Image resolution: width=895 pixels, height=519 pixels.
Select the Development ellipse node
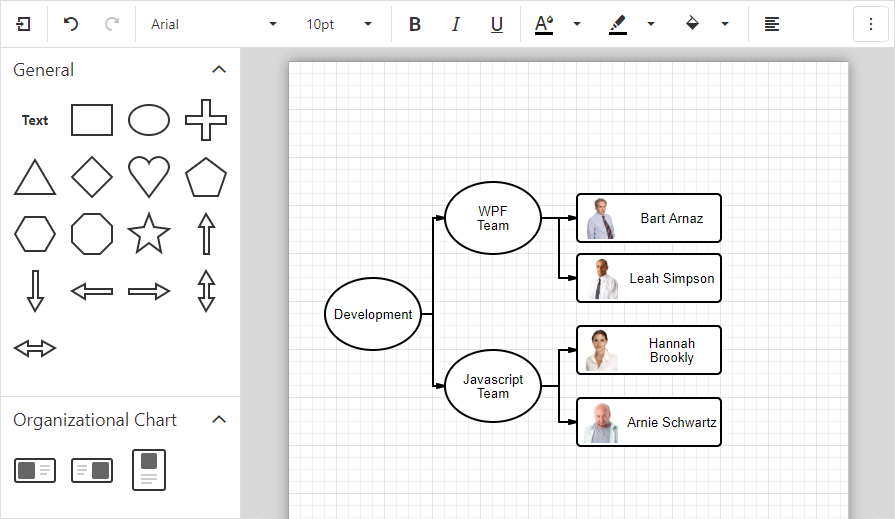tap(373, 314)
